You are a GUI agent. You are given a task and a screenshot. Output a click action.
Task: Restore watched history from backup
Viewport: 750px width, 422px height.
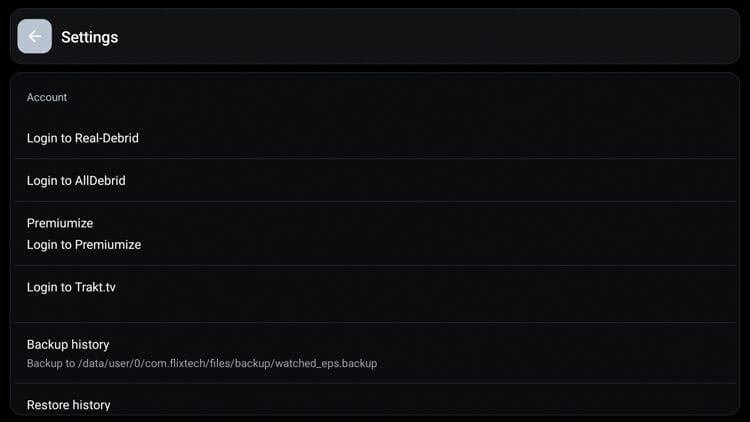pyautogui.click(x=68, y=404)
